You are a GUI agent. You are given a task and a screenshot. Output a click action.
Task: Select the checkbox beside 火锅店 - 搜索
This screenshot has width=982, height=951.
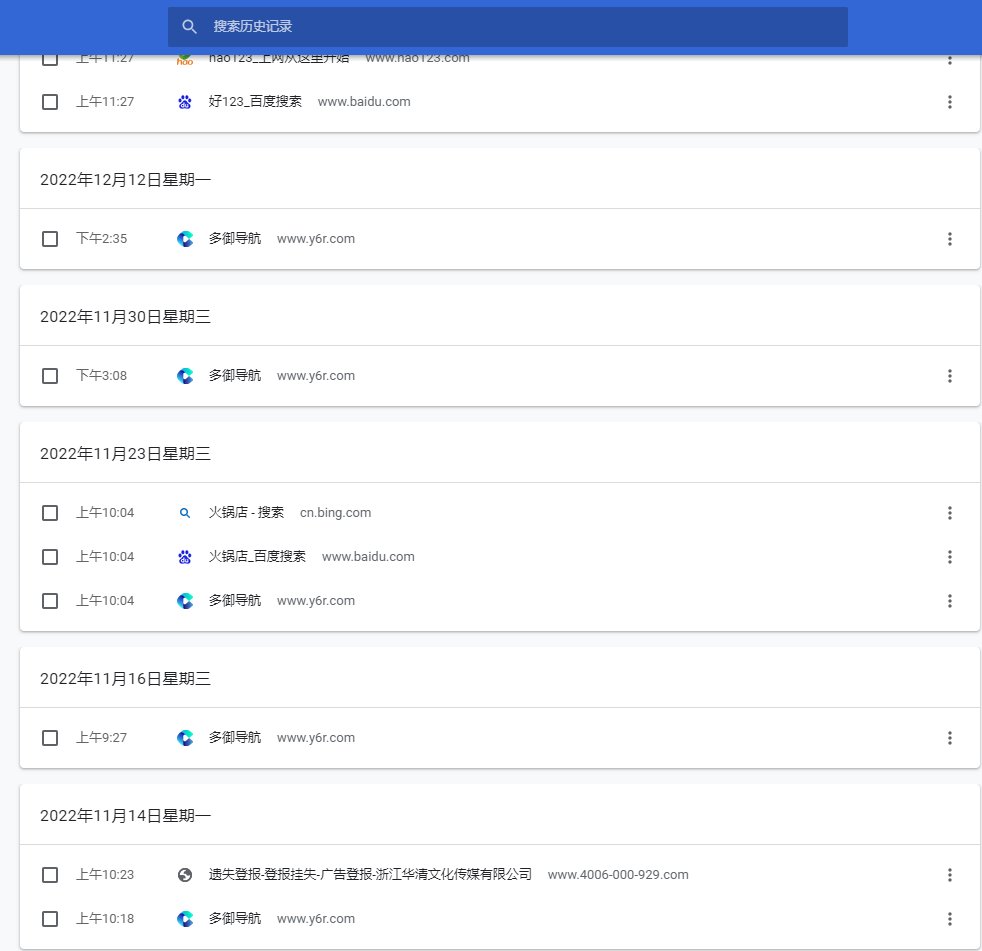(50, 512)
